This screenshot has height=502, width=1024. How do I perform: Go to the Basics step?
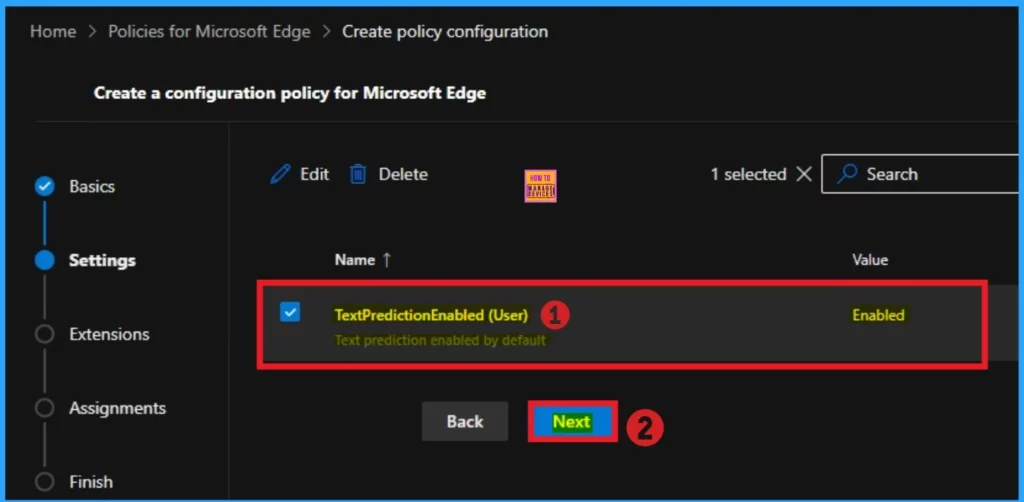point(92,187)
